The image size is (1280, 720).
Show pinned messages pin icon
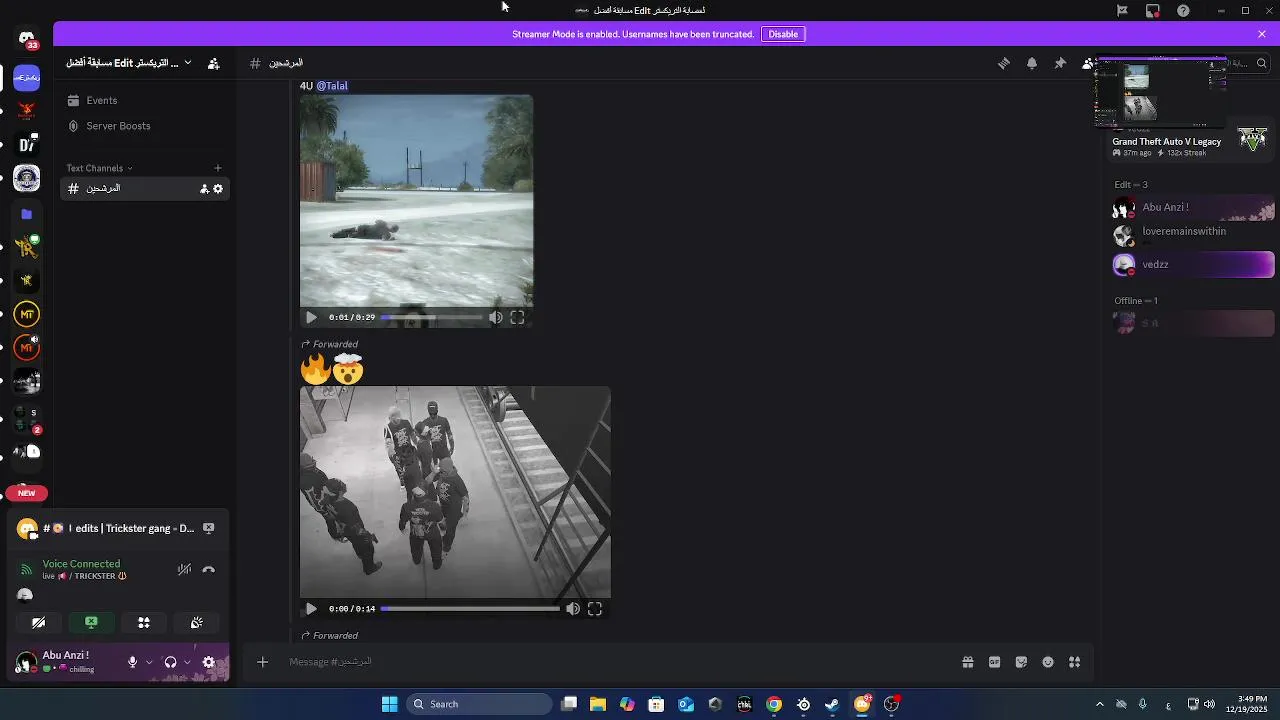tap(1060, 63)
